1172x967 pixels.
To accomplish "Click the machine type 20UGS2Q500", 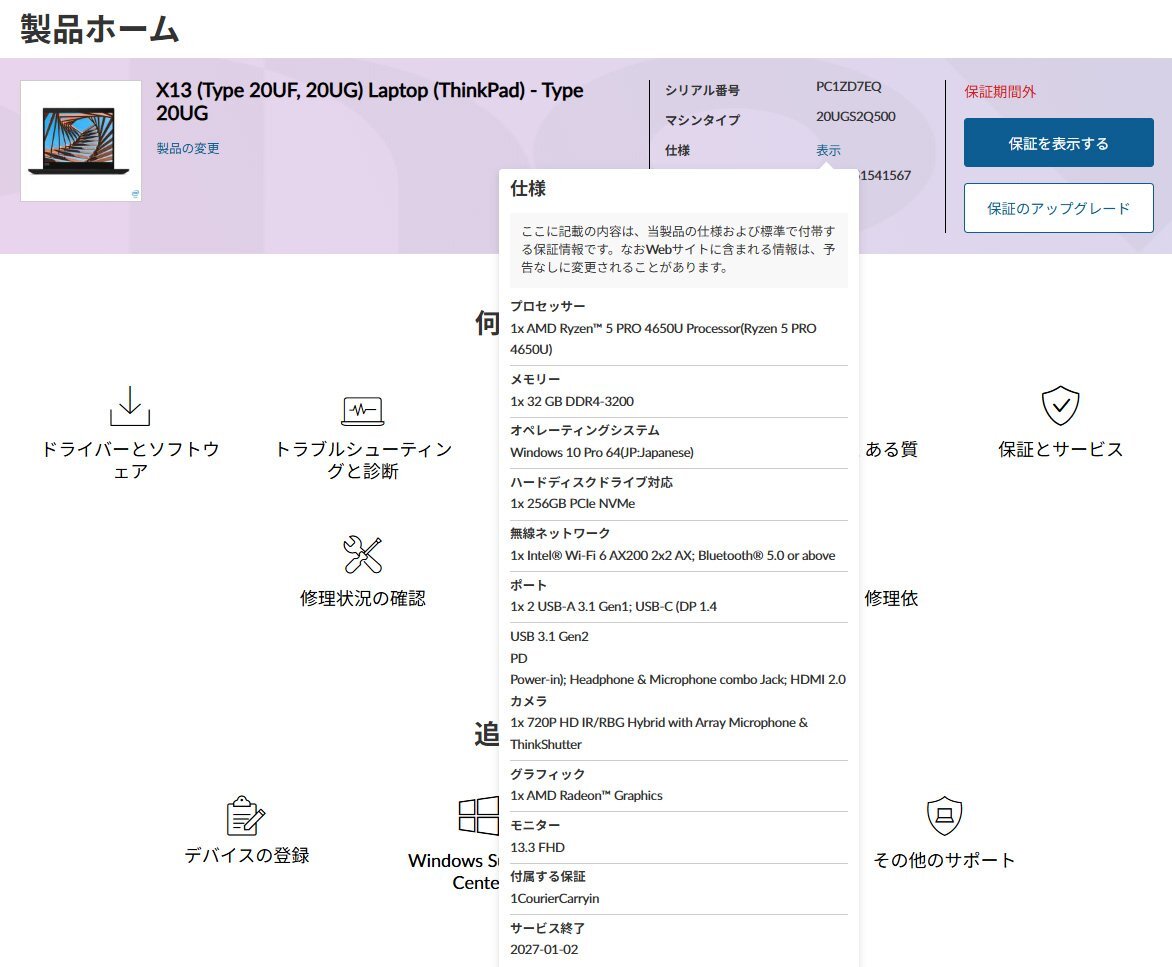I will [855, 117].
